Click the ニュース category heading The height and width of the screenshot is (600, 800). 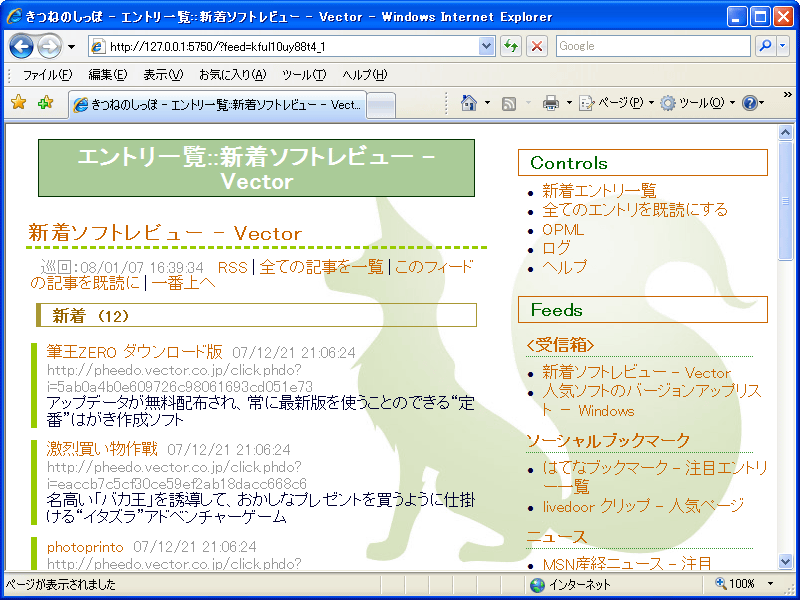pyautogui.click(x=557, y=537)
